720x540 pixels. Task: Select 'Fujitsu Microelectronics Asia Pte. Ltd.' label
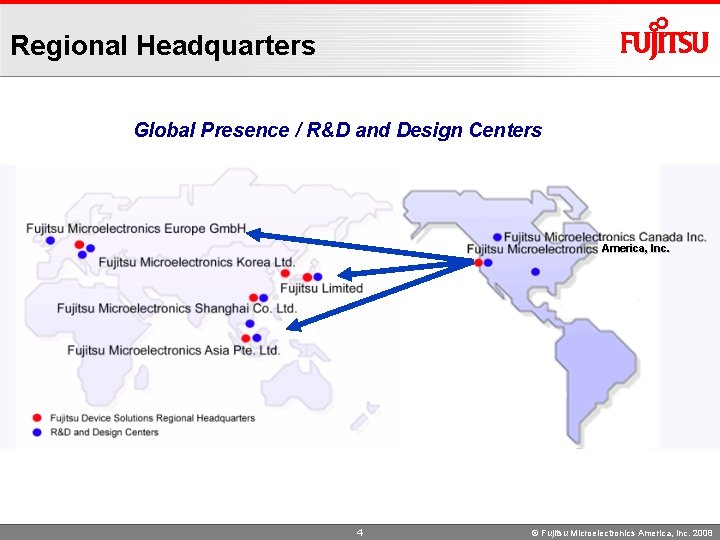pyautogui.click(x=174, y=350)
